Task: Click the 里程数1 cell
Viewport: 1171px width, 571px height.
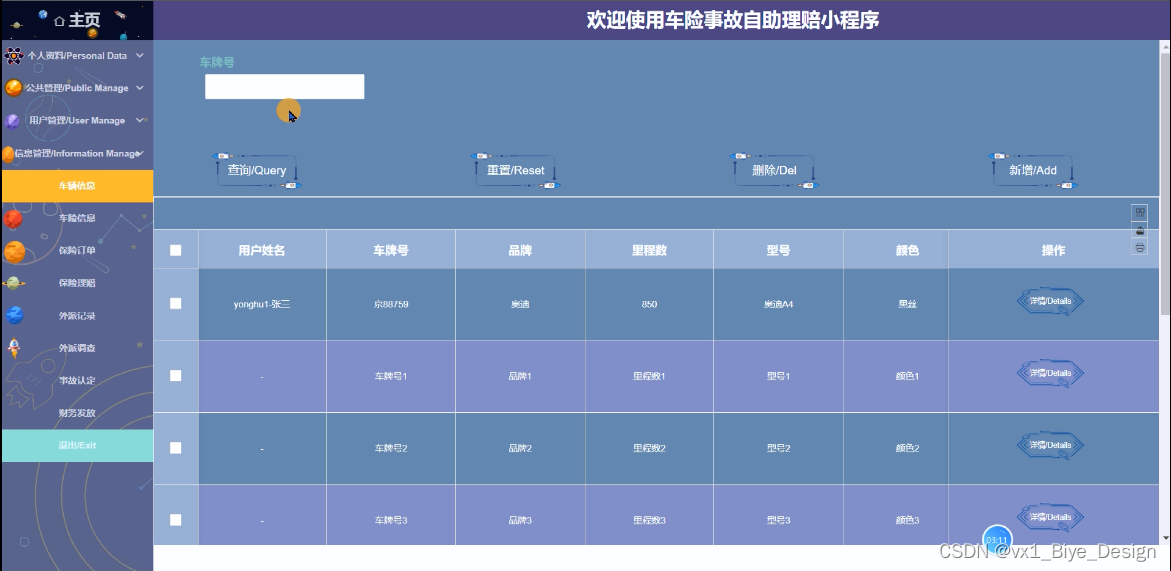Action: click(x=650, y=376)
